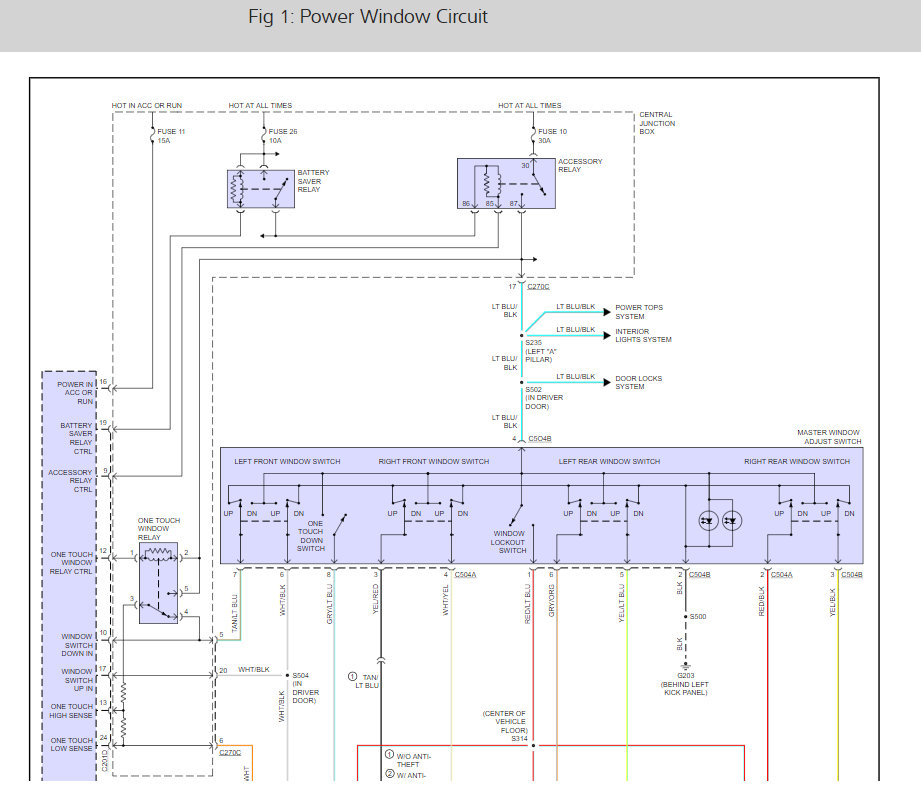This screenshot has width=921, height=804.
Task: Click the Battery Saver Relay symbol
Action: tap(261, 189)
